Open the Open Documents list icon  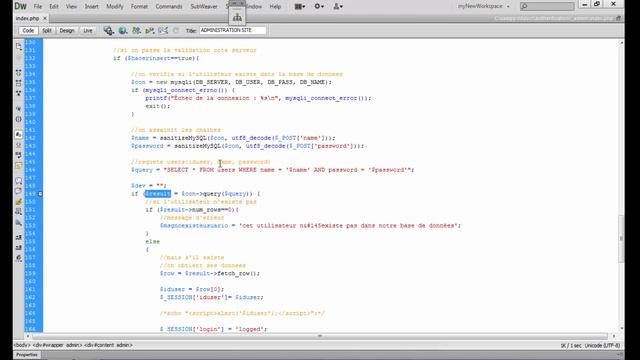(x=19, y=47)
